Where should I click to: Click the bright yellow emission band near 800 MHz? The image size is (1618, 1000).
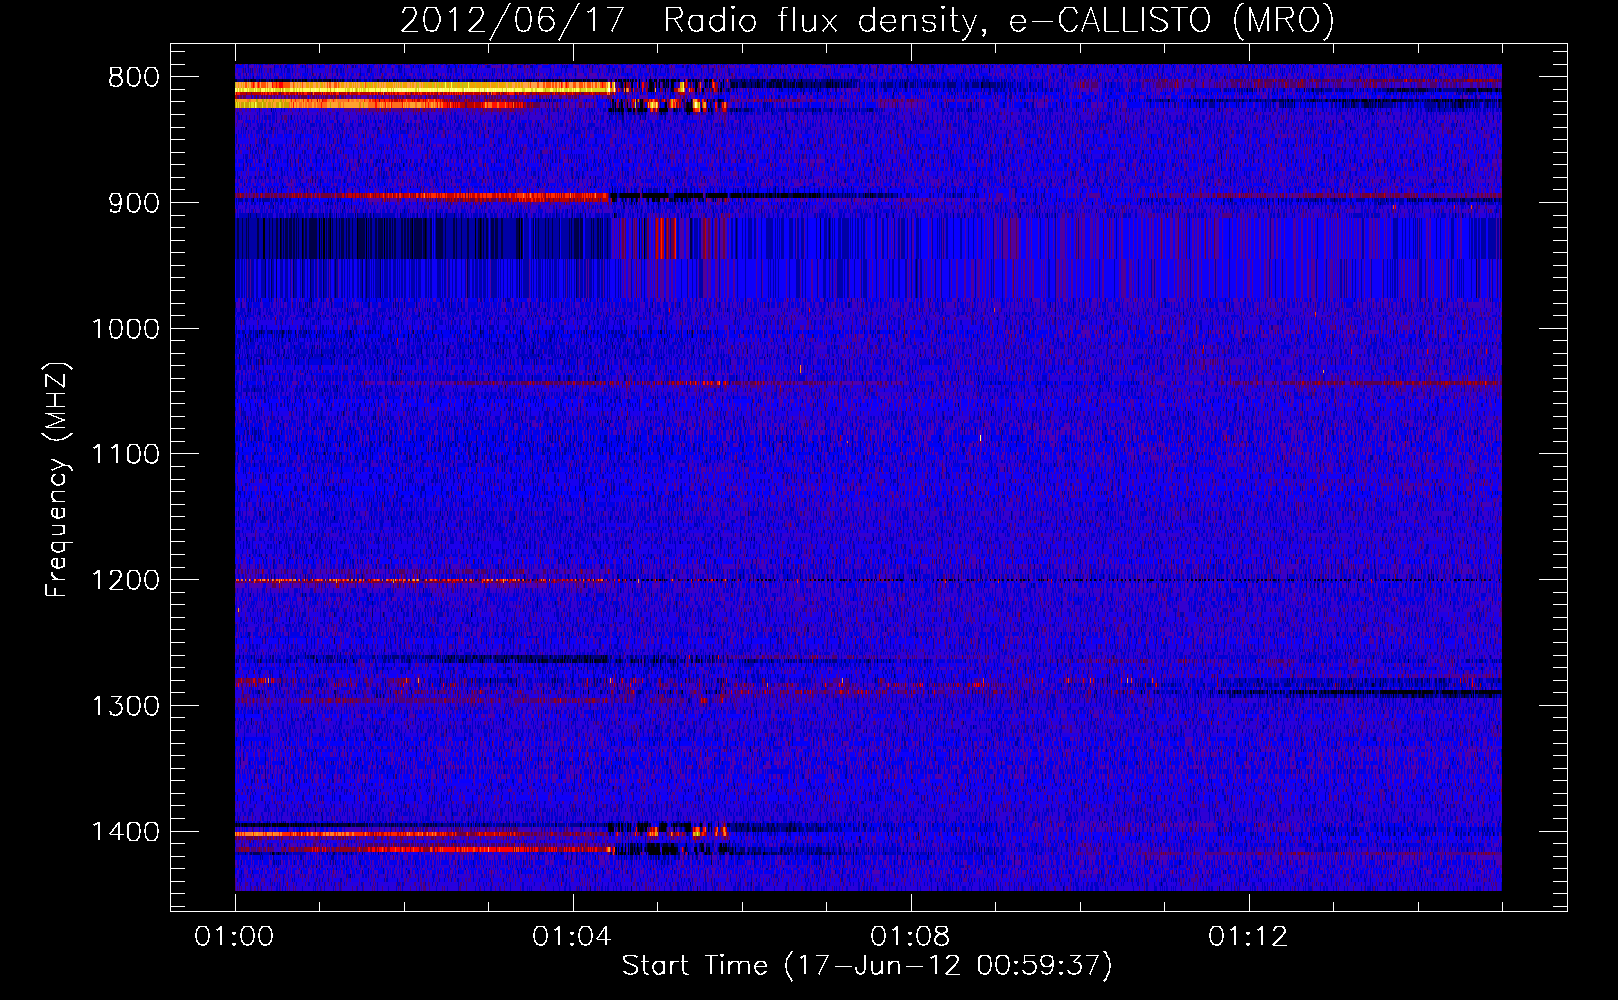click(425, 88)
